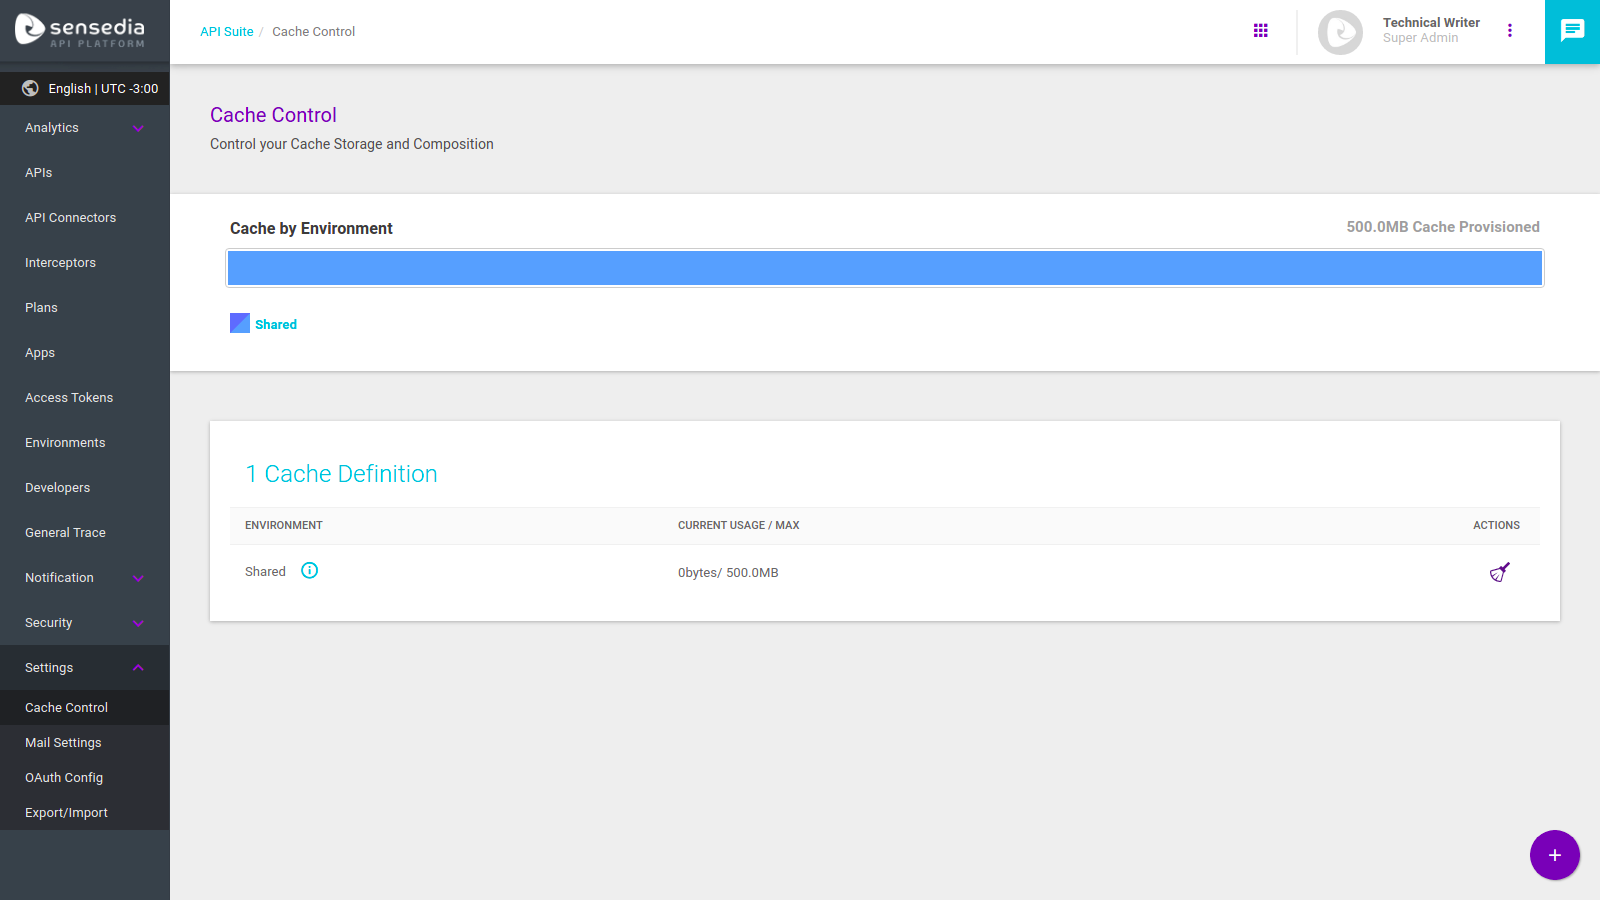This screenshot has width=1600, height=900.
Task: Expand the Analytics menu
Action: (x=138, y=128)
